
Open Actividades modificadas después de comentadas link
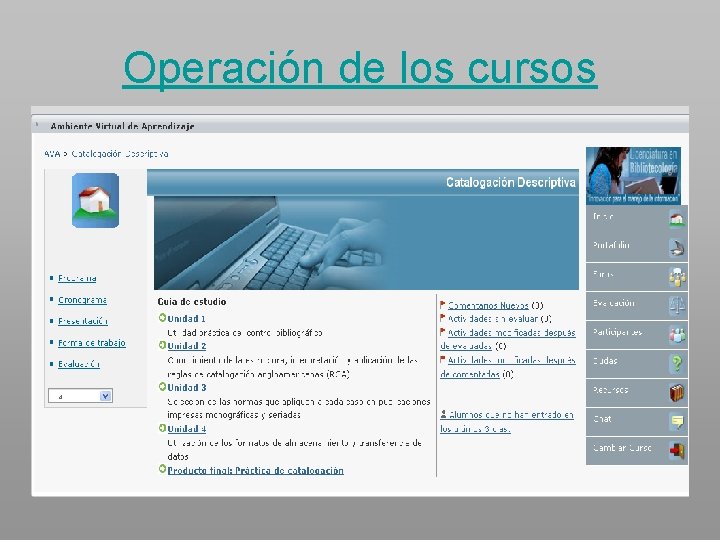click(508, 367)
